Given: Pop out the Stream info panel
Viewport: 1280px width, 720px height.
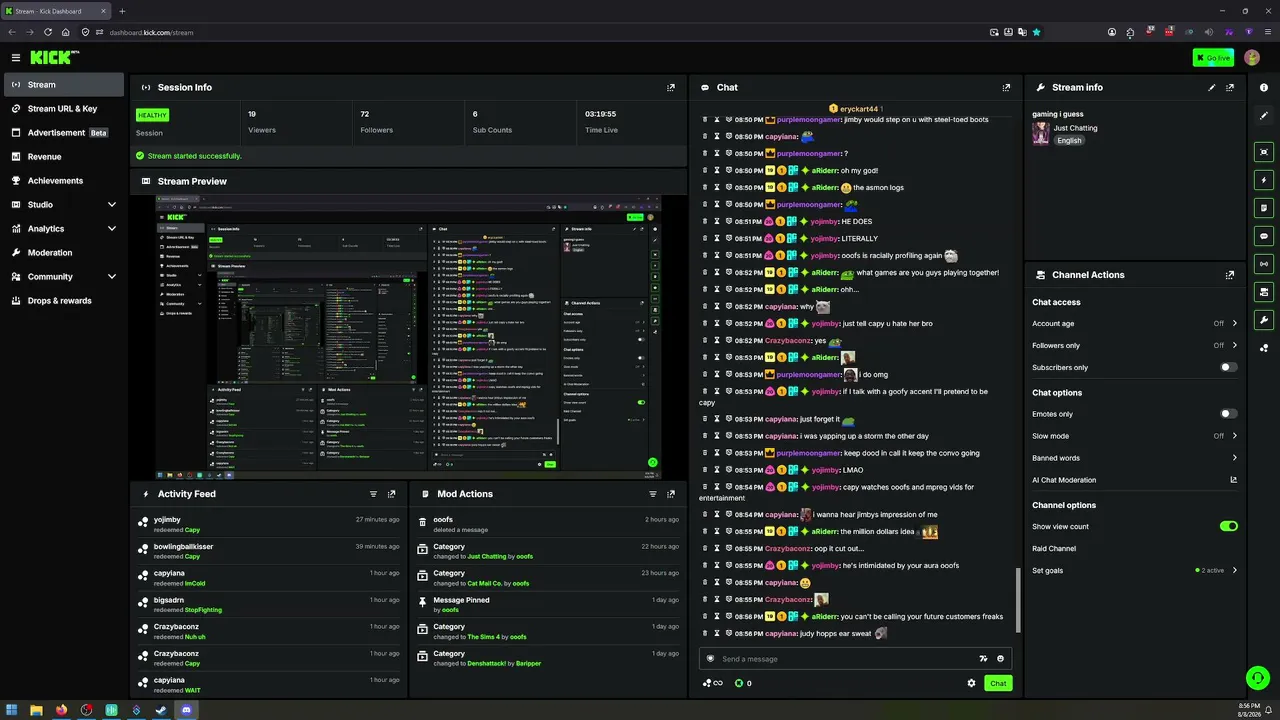Looking at the screenshot, I should click(x=1230, y=88).
